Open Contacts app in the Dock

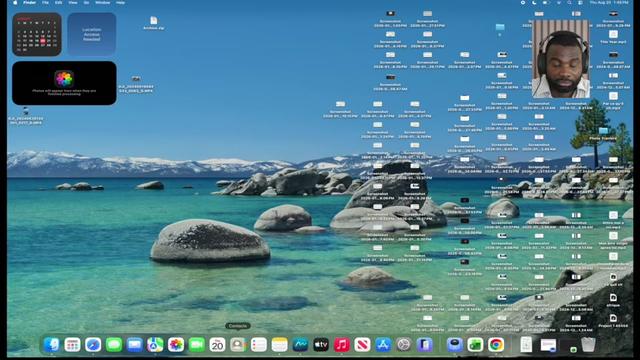coord(238,345)
